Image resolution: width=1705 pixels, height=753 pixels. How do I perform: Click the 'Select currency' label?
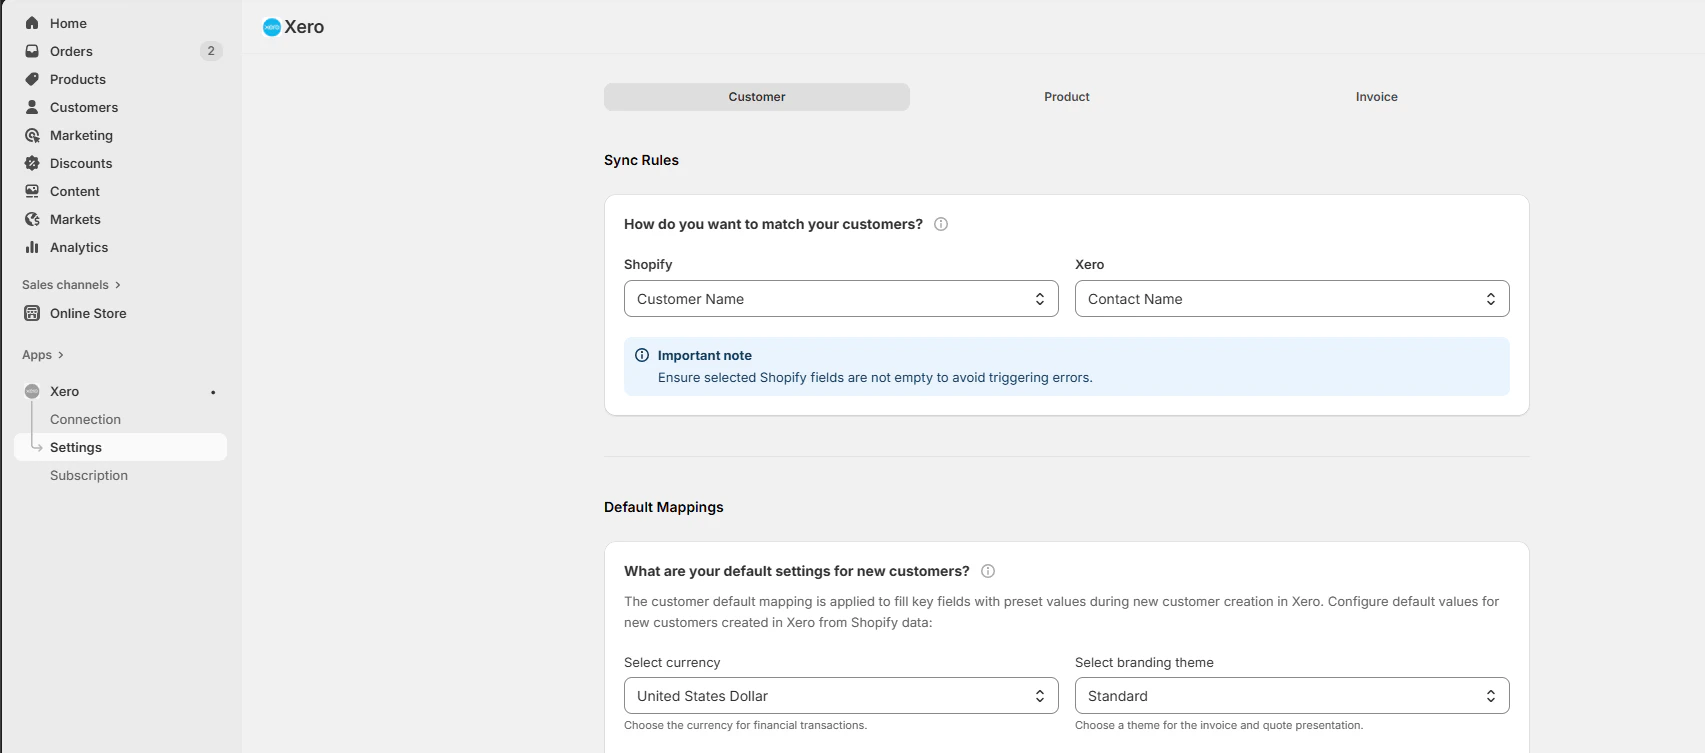pyautogui.click(x=672, y=662)
